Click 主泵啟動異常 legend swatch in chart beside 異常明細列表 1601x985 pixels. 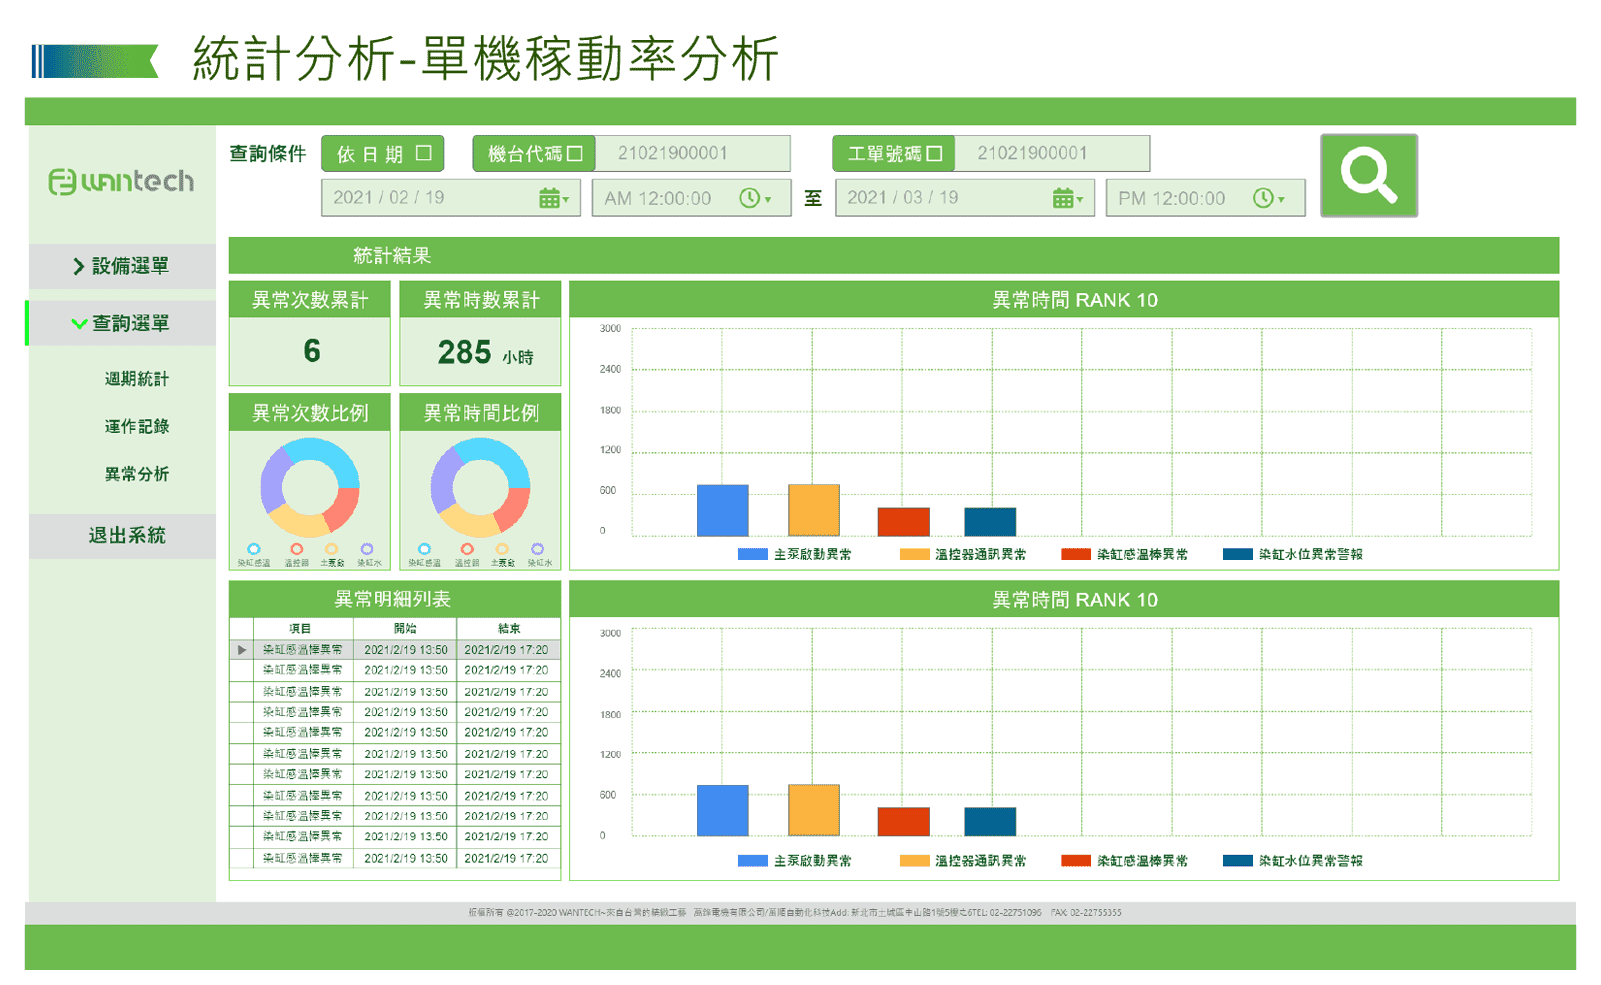752,861
